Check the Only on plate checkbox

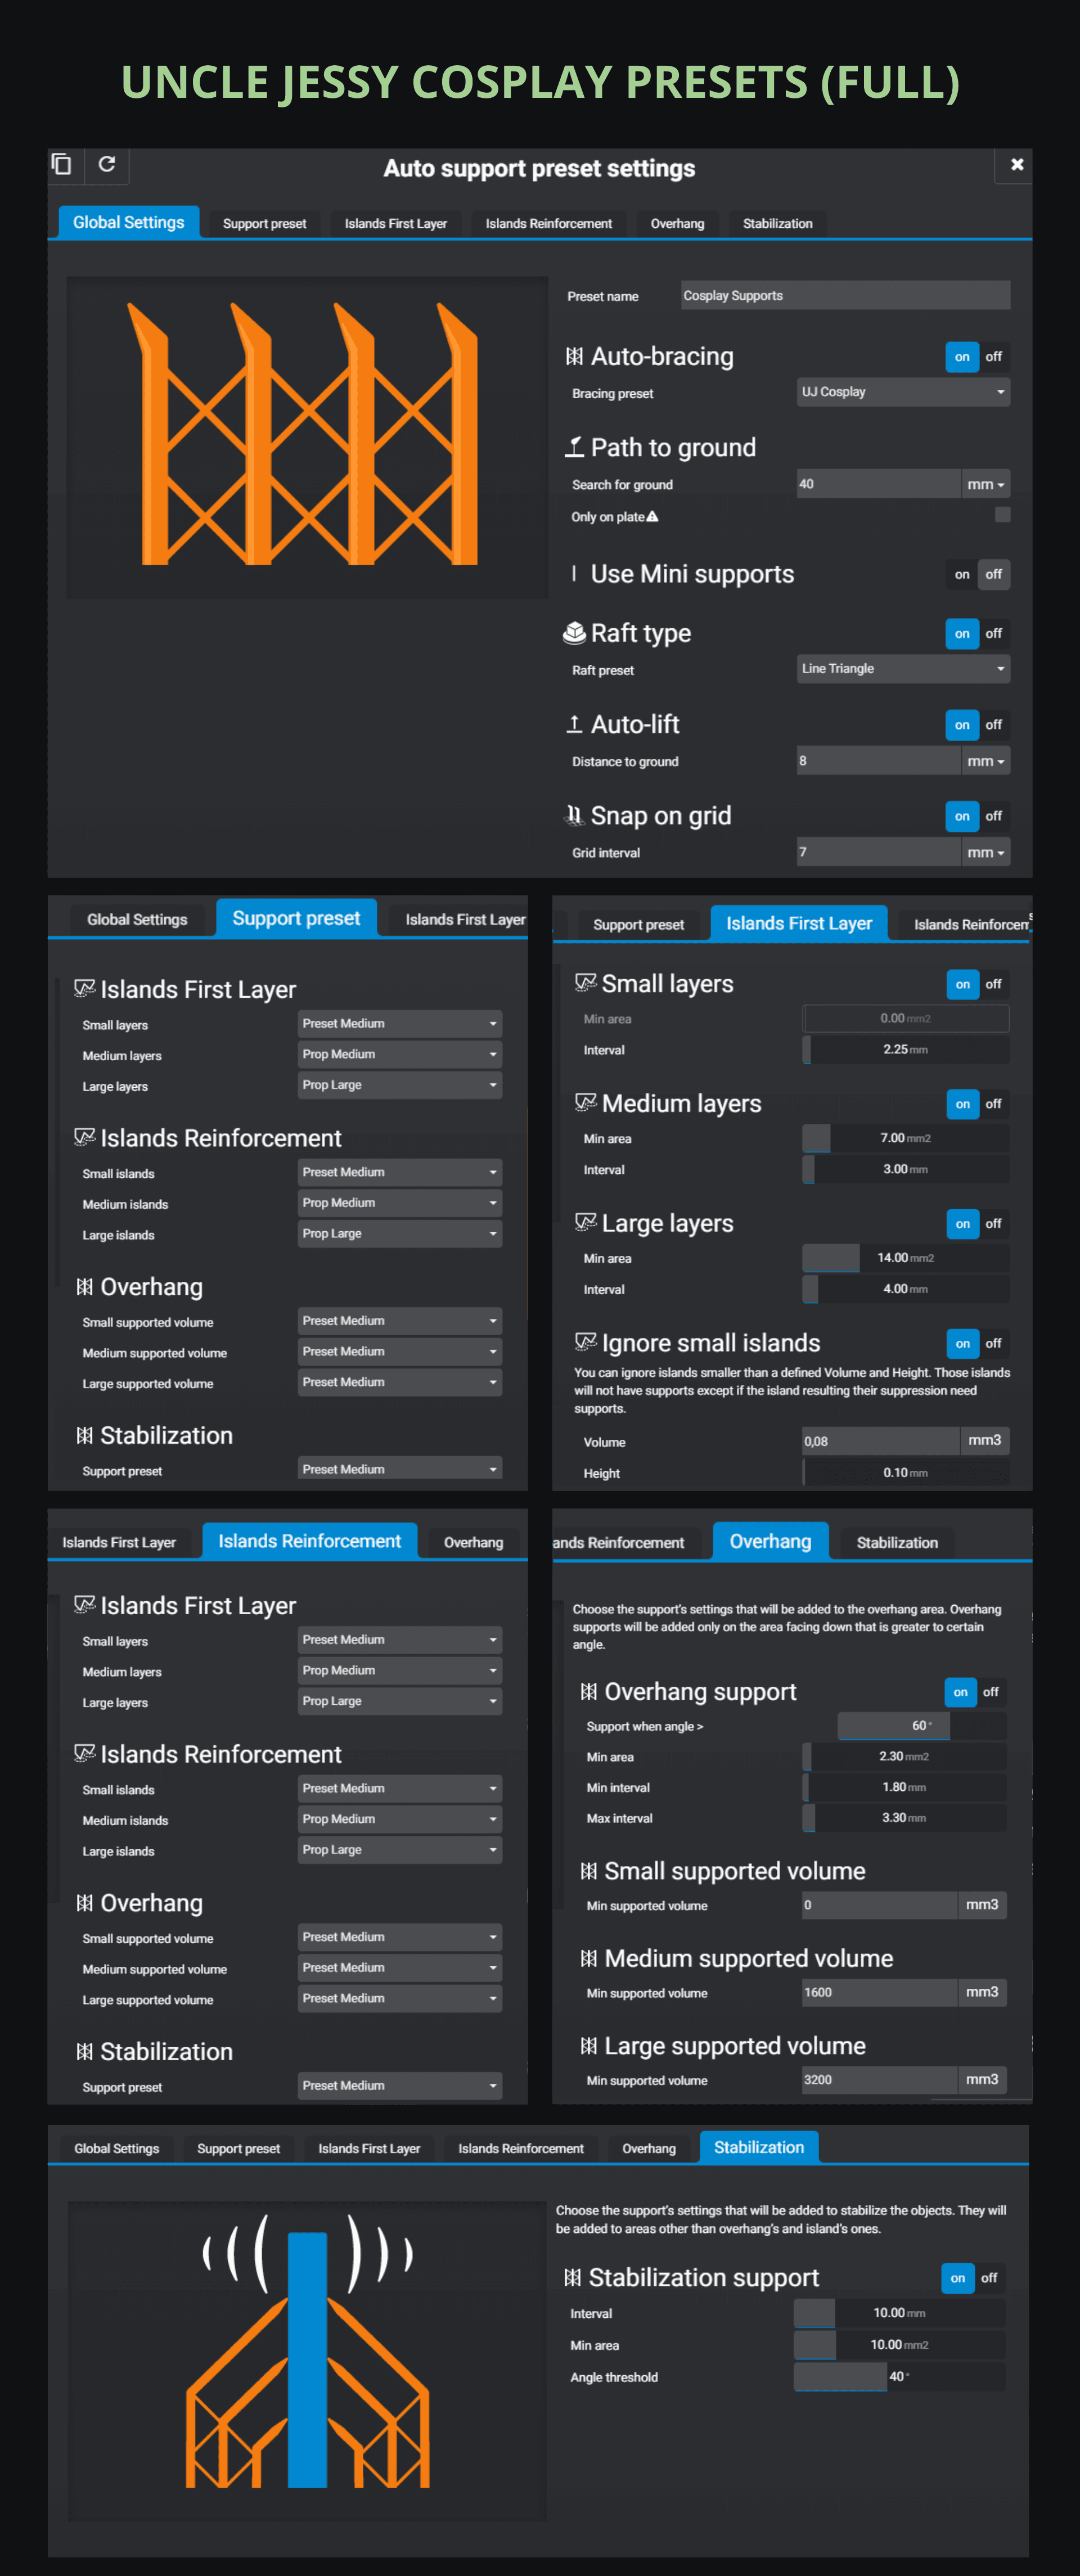coord(1002,515)
